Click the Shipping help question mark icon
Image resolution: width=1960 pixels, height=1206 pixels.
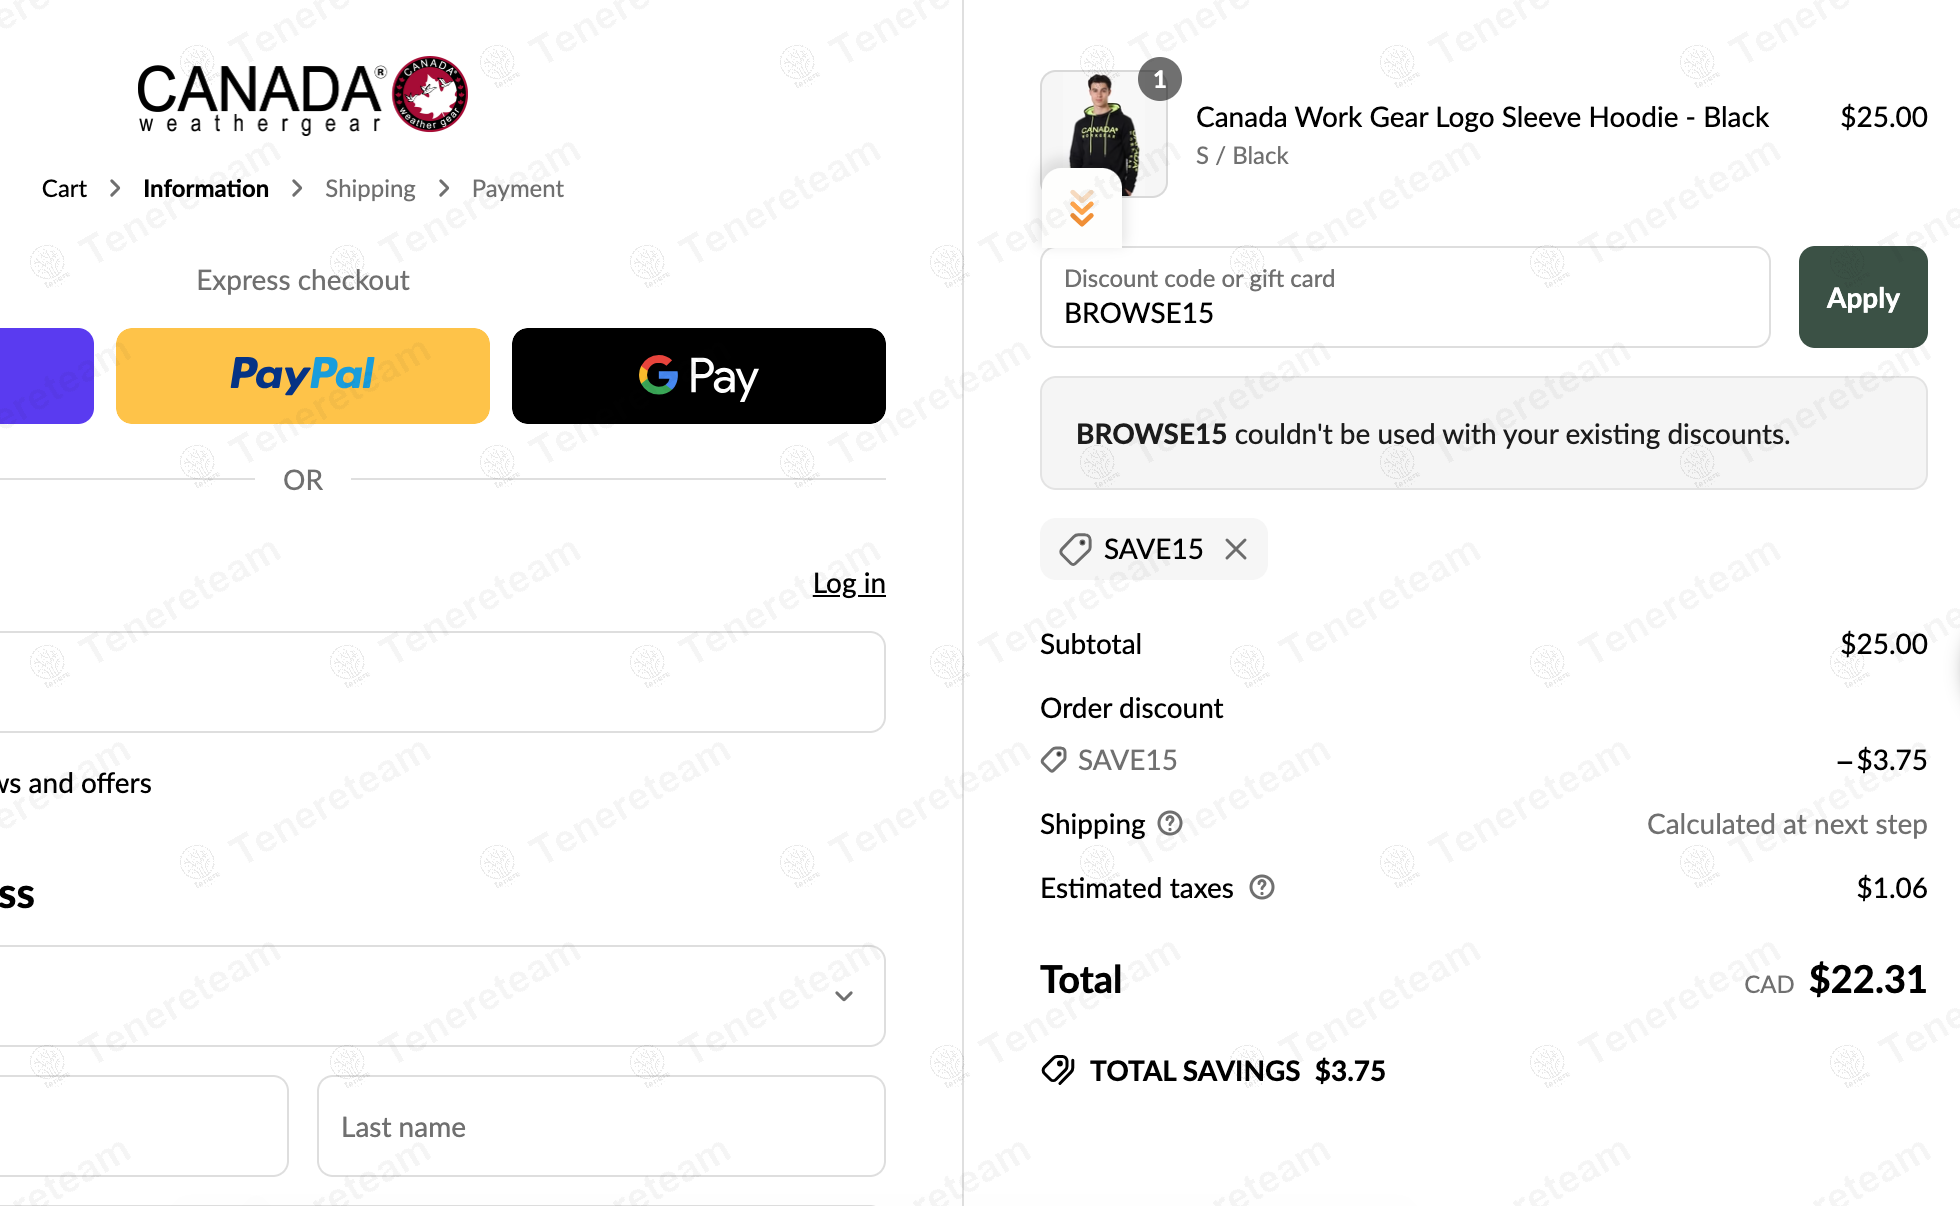click(1170, 823)
